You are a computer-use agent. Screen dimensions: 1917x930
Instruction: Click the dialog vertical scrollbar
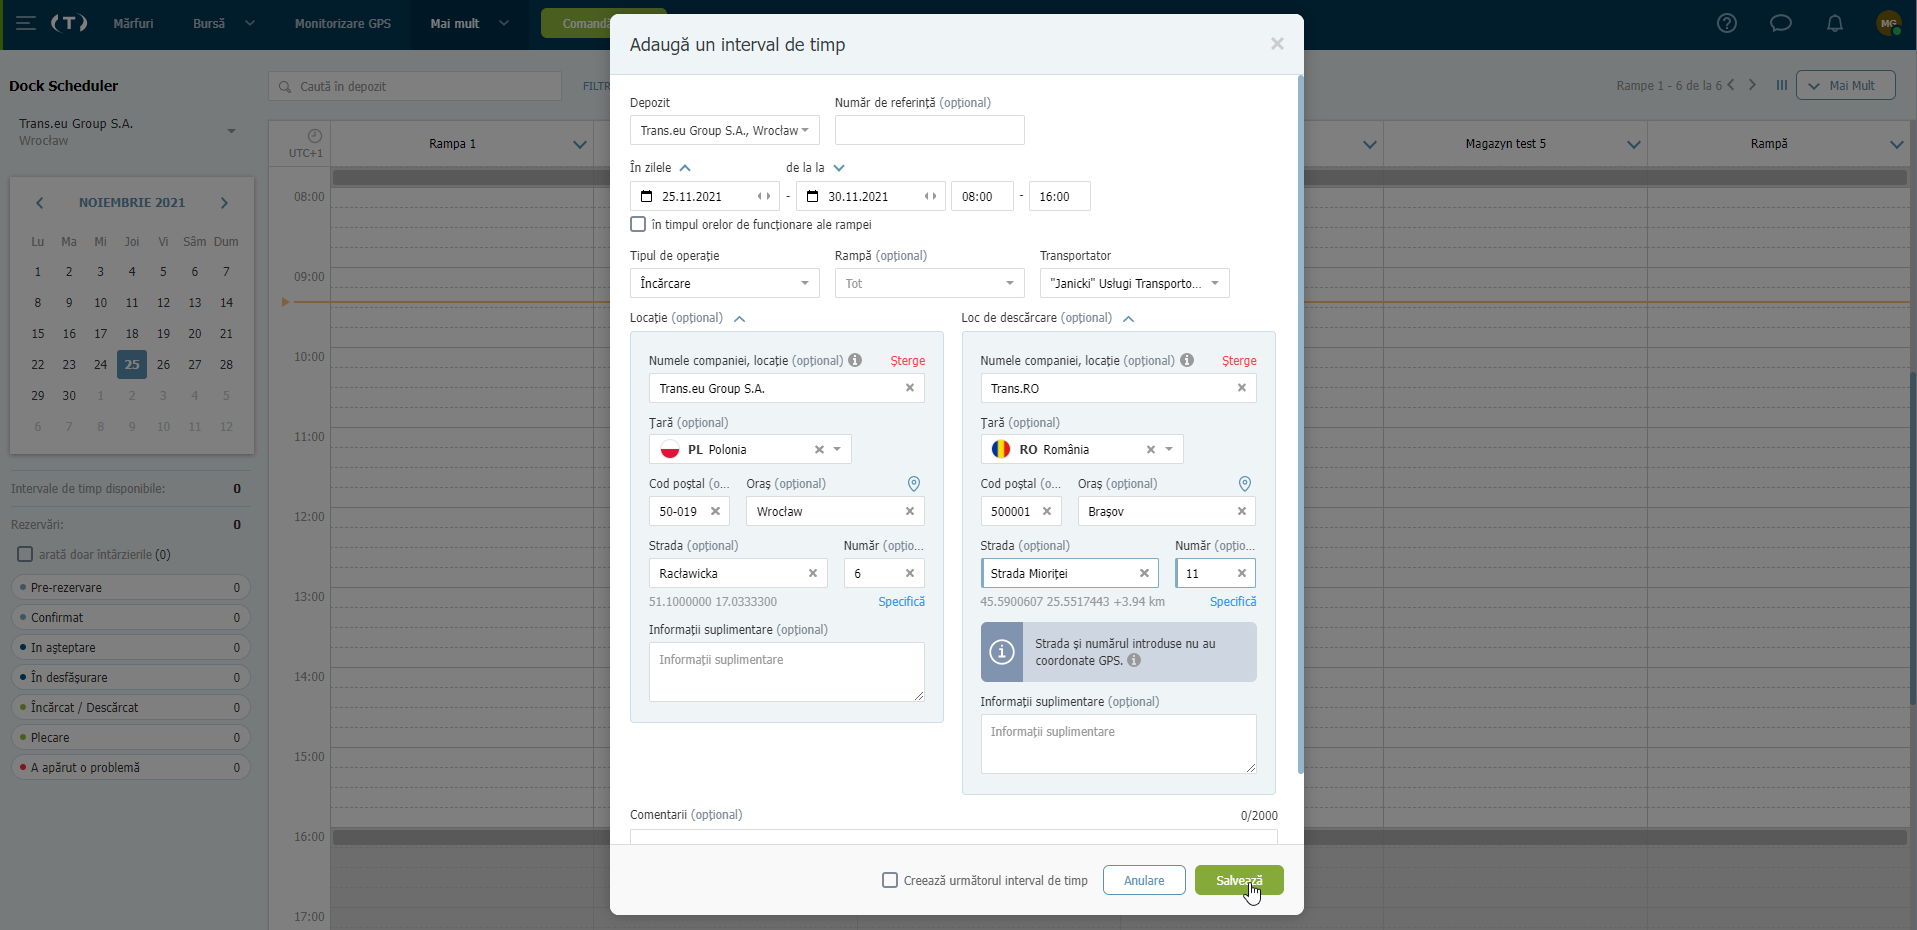pos(1300,424)
